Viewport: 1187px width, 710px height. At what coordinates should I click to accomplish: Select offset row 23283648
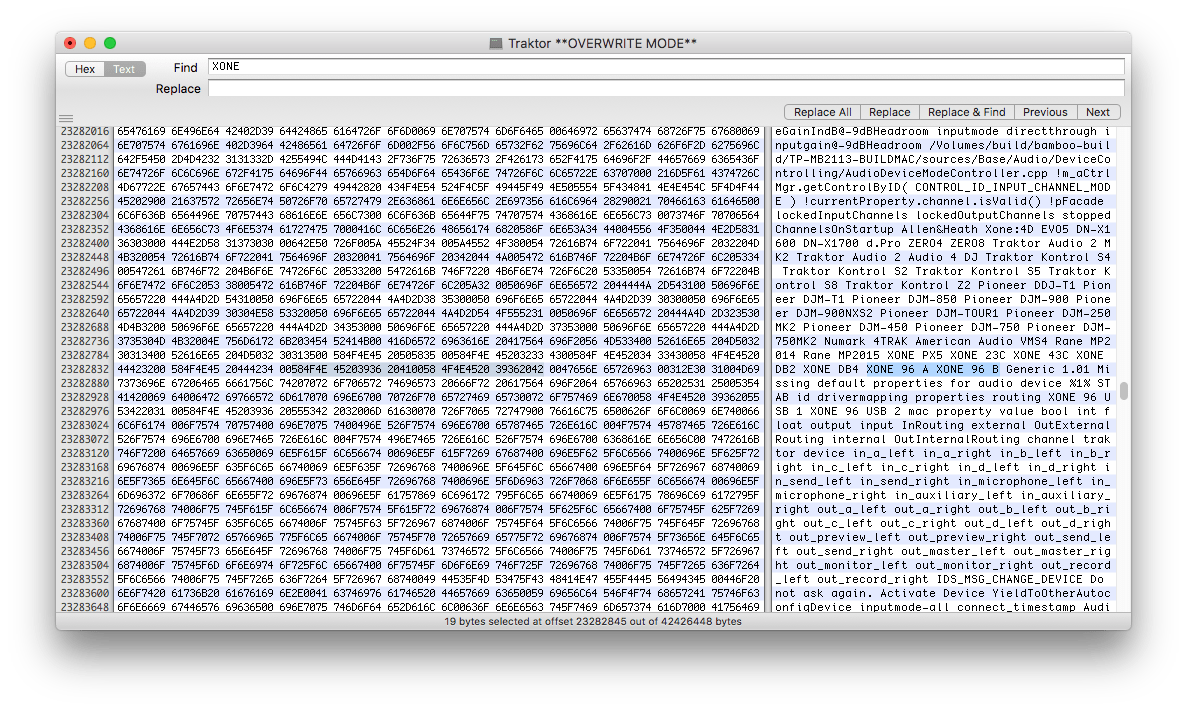coord(85,607)
